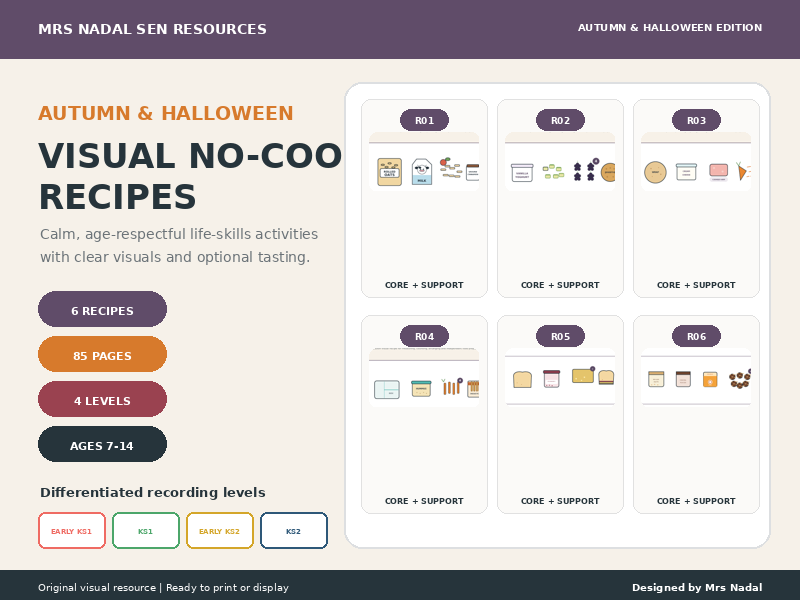Click CORE + SUPPORT under the R03 card
This screenshot has width=800, height=600.
(x=696, y=285)
